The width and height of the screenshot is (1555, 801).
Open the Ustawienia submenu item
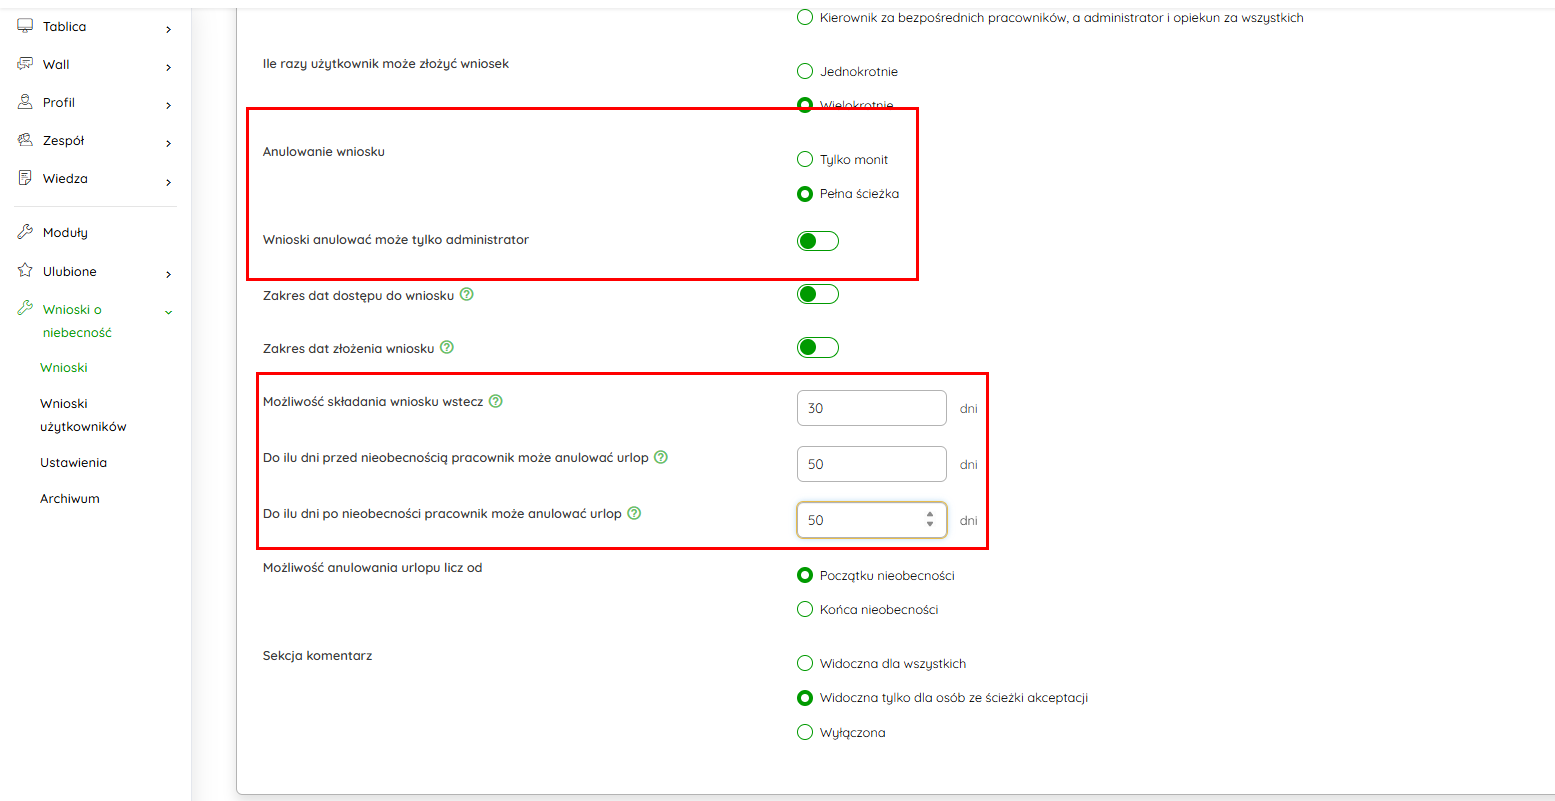pyautogui.click(x=73, y=462)
